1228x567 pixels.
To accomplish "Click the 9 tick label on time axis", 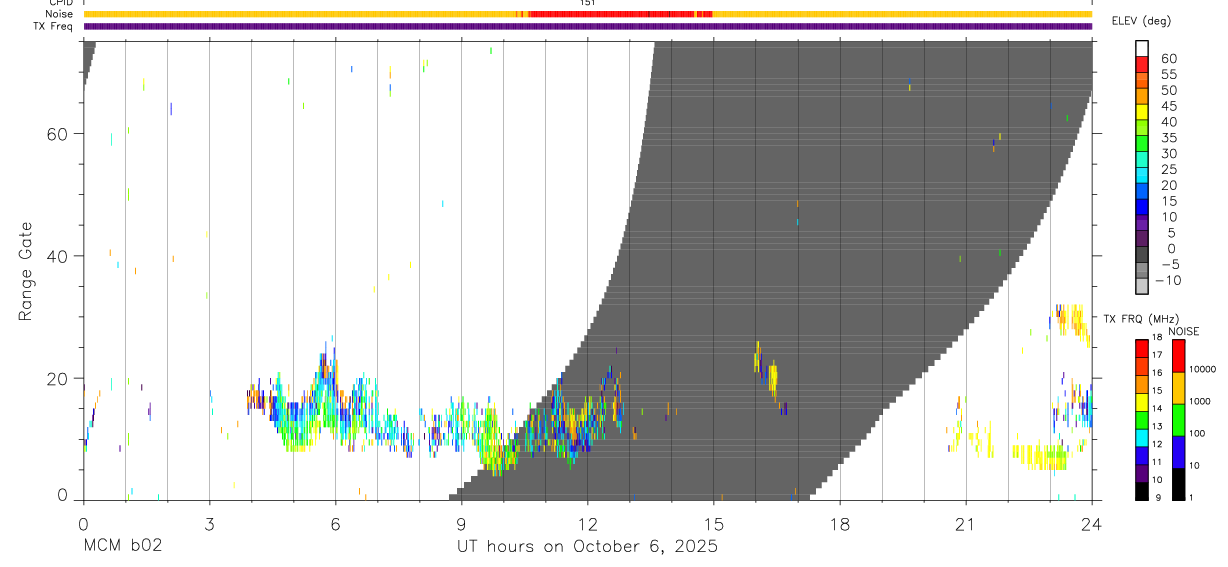I will pyautogui.click(x=461, y=524).
